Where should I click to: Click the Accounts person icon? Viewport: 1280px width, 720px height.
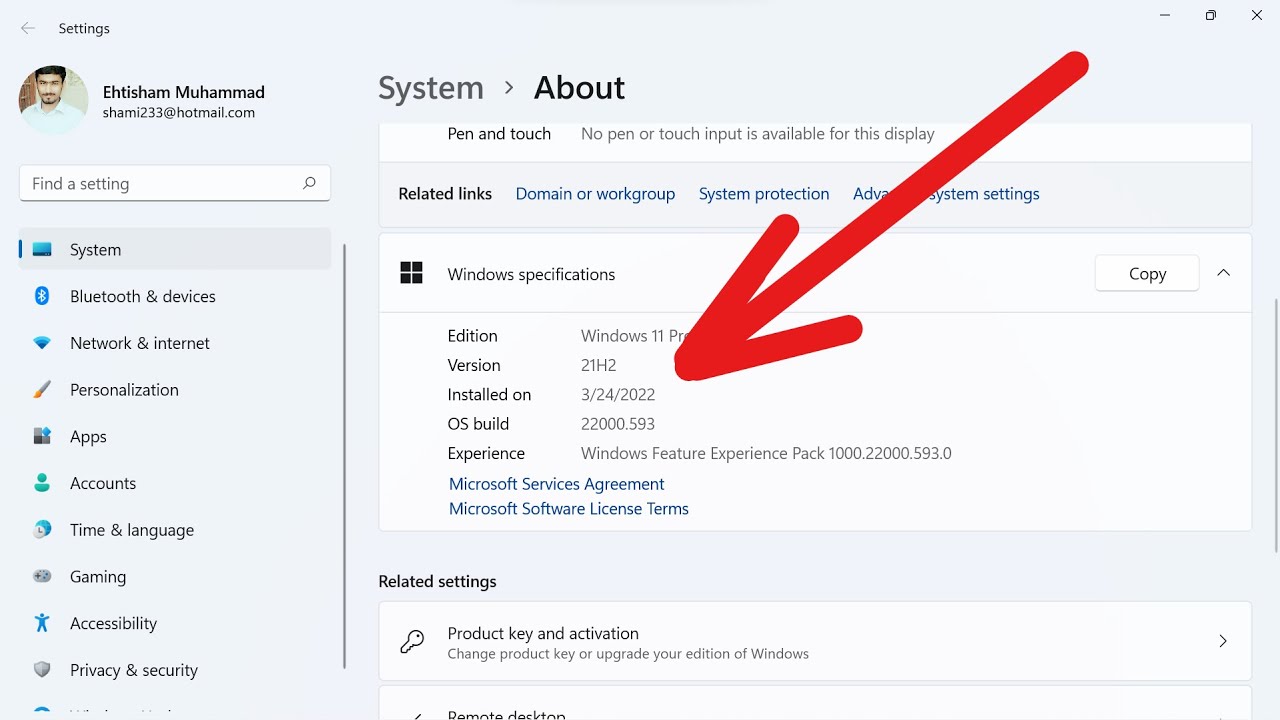click(x=42, y=483)
